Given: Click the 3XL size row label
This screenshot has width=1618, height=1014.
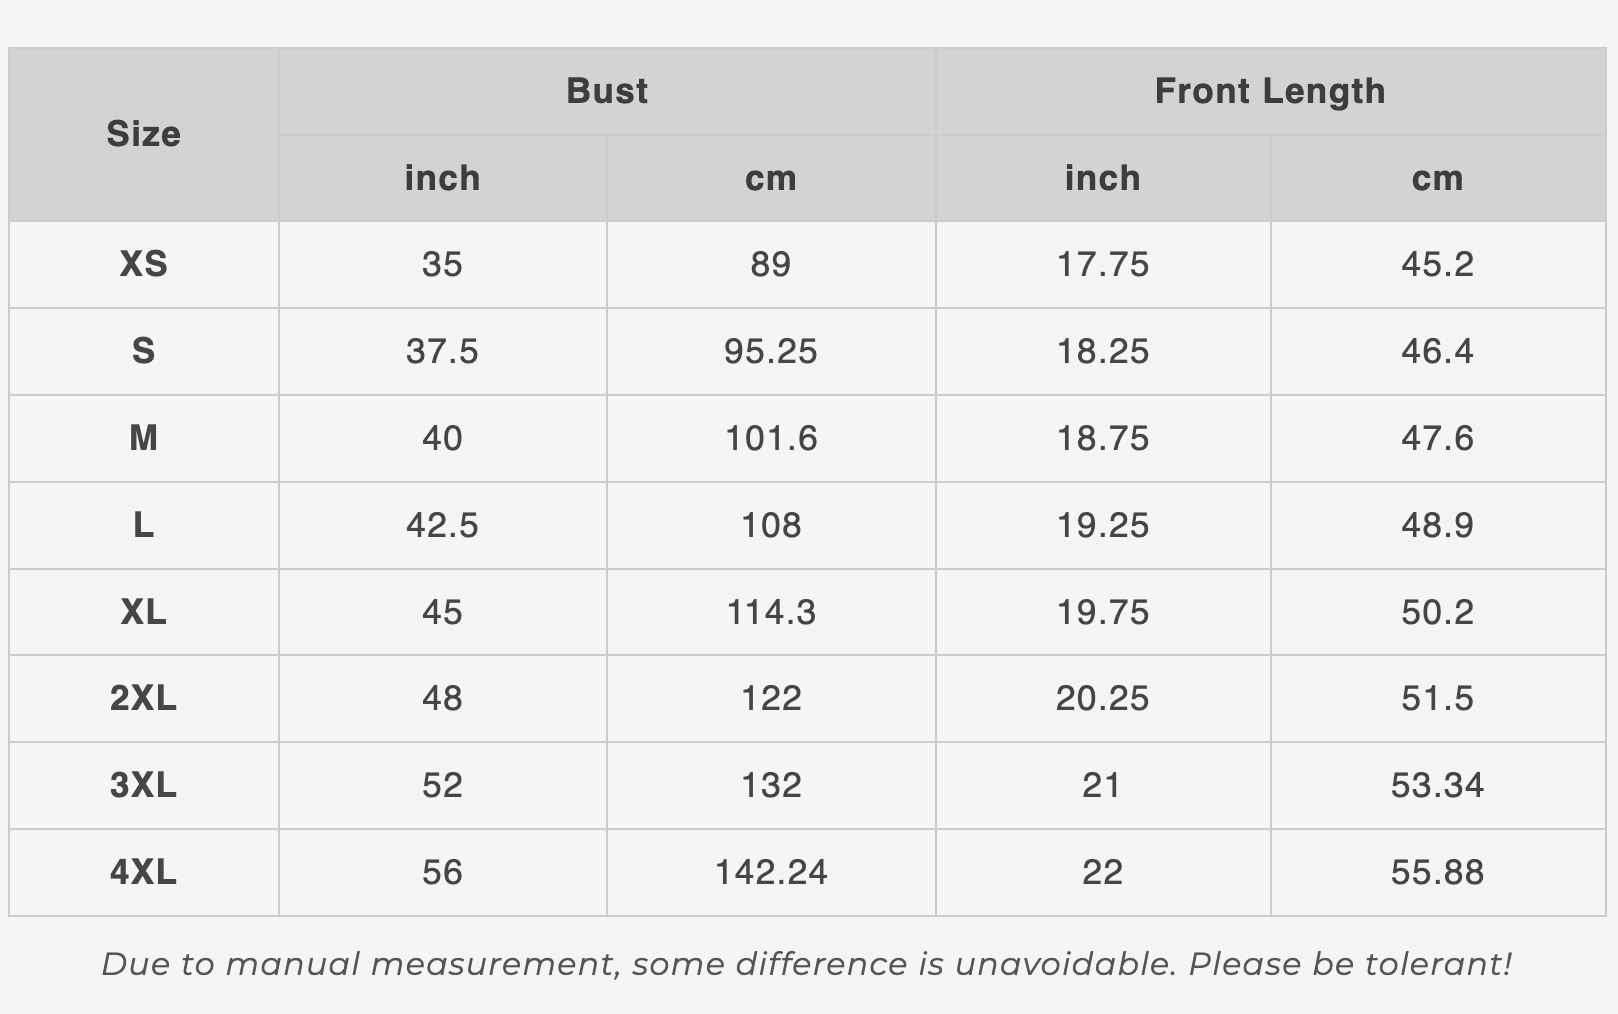Looking at the screenshot, I should point(143,785).
